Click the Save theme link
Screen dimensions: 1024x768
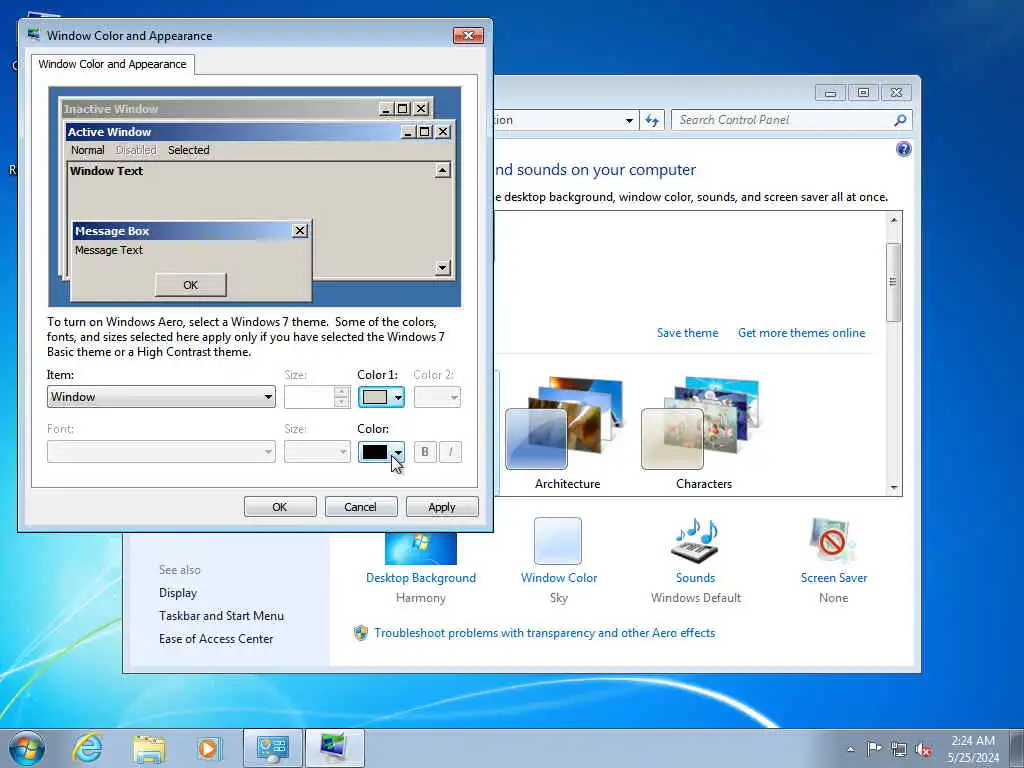[687, 333]
